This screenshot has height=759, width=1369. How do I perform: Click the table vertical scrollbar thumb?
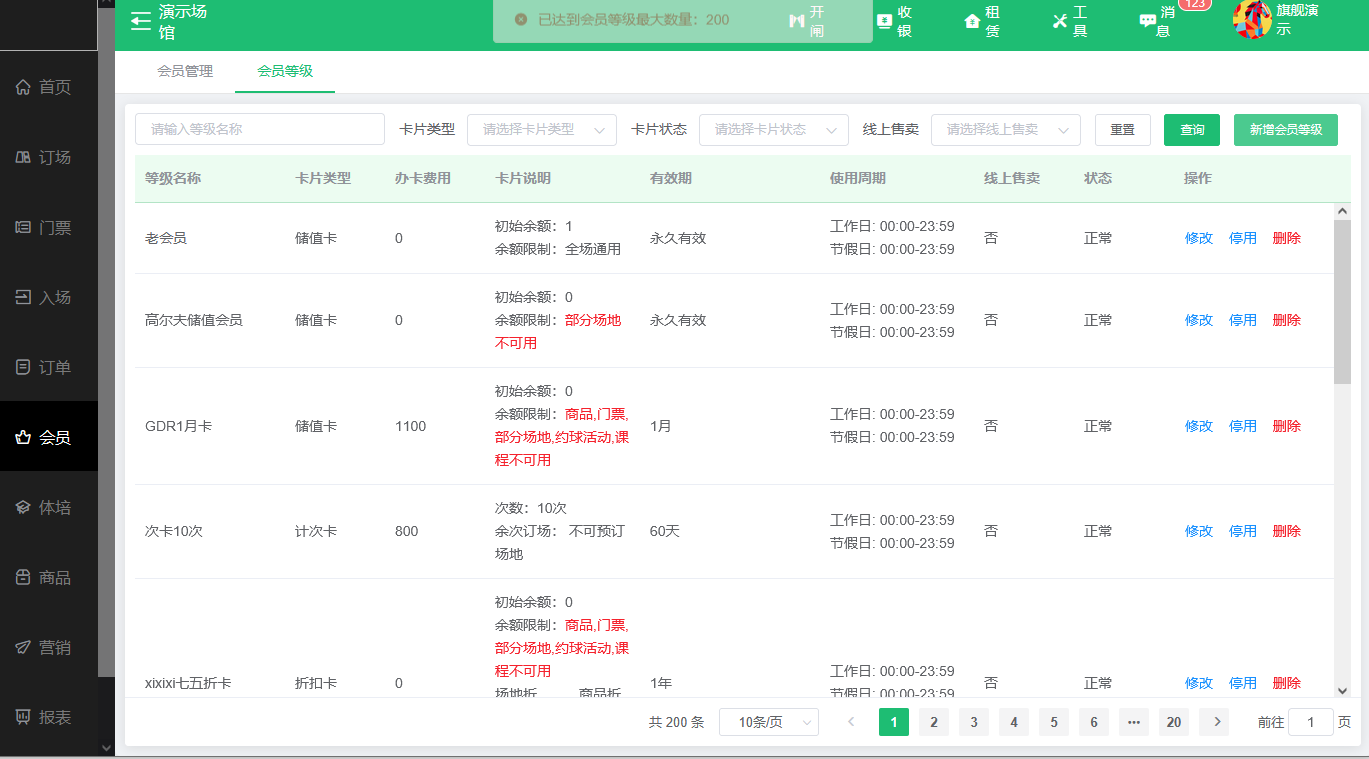click(1342, 302)
